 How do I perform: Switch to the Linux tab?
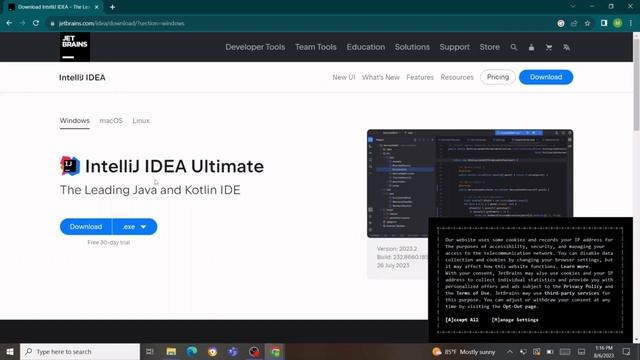click(141, 121)
